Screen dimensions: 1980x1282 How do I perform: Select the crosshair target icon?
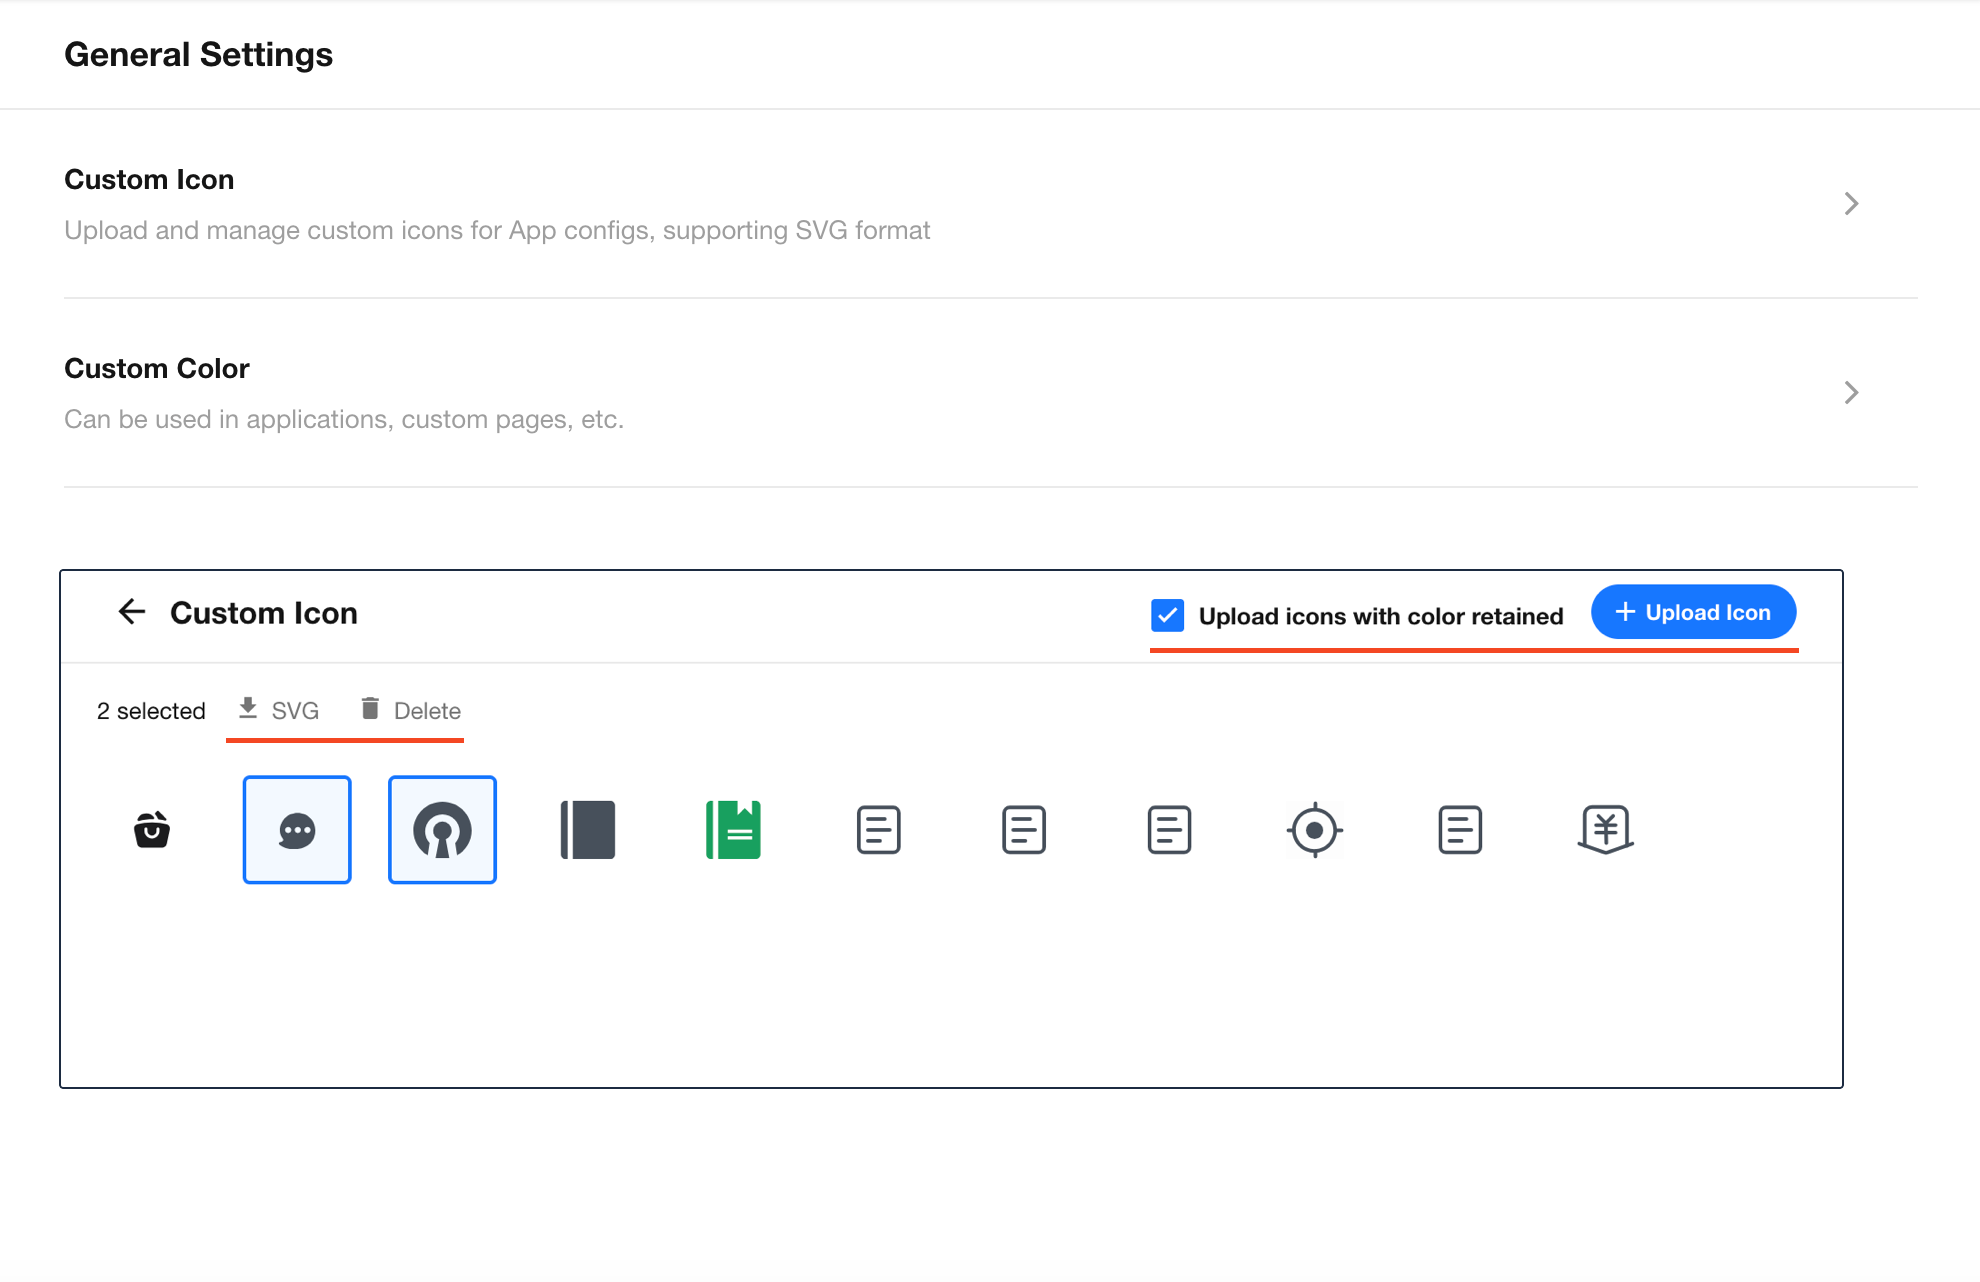1314,830
